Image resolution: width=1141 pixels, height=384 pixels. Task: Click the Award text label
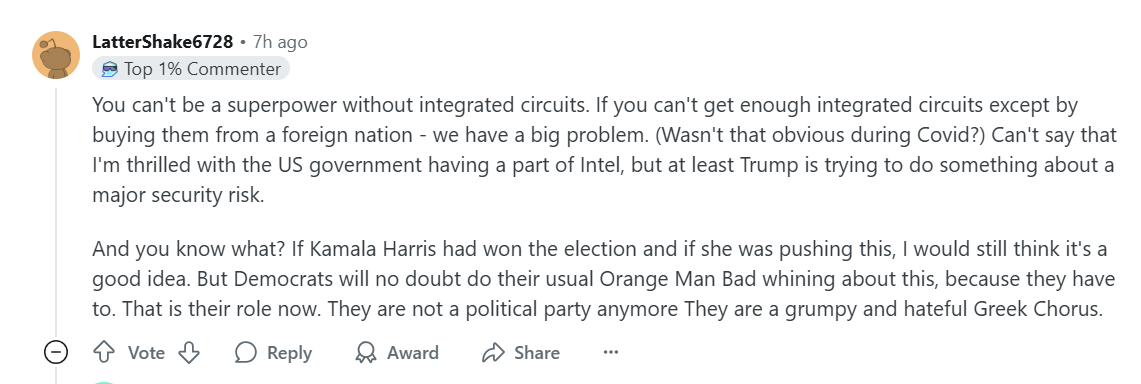click(413, 353)
